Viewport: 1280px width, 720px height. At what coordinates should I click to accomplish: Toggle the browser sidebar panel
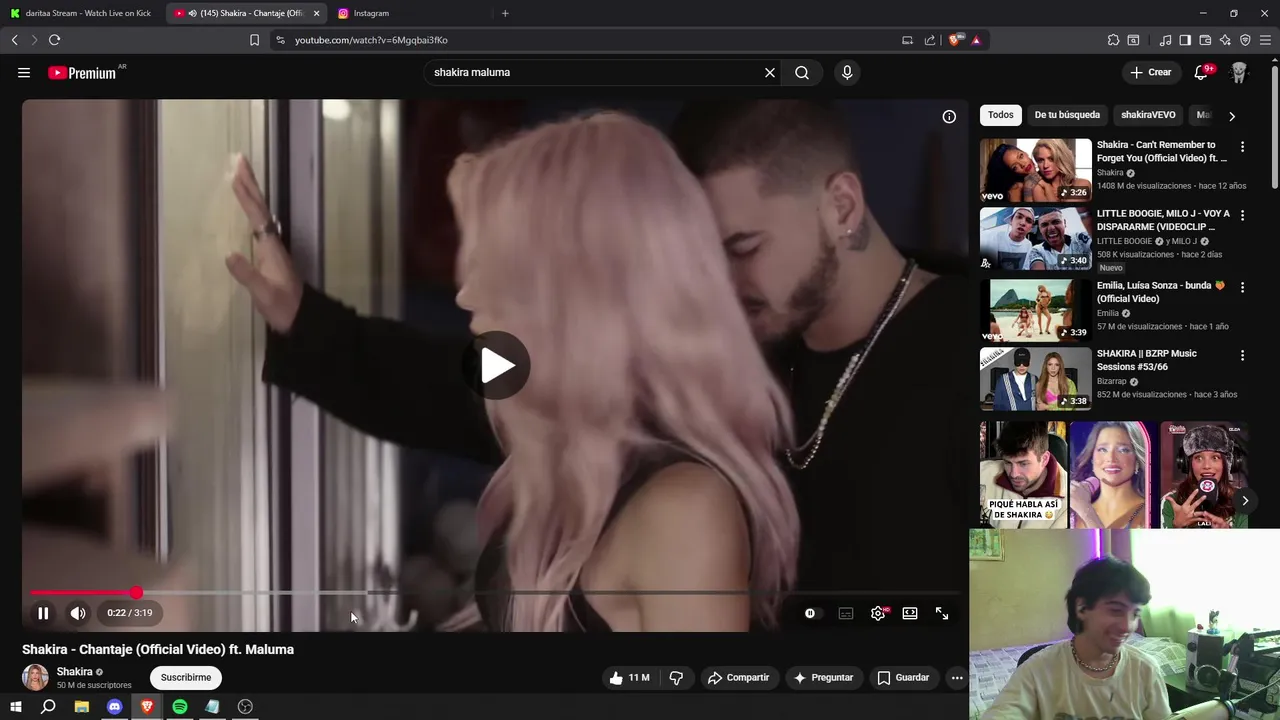pos(1185,40)
